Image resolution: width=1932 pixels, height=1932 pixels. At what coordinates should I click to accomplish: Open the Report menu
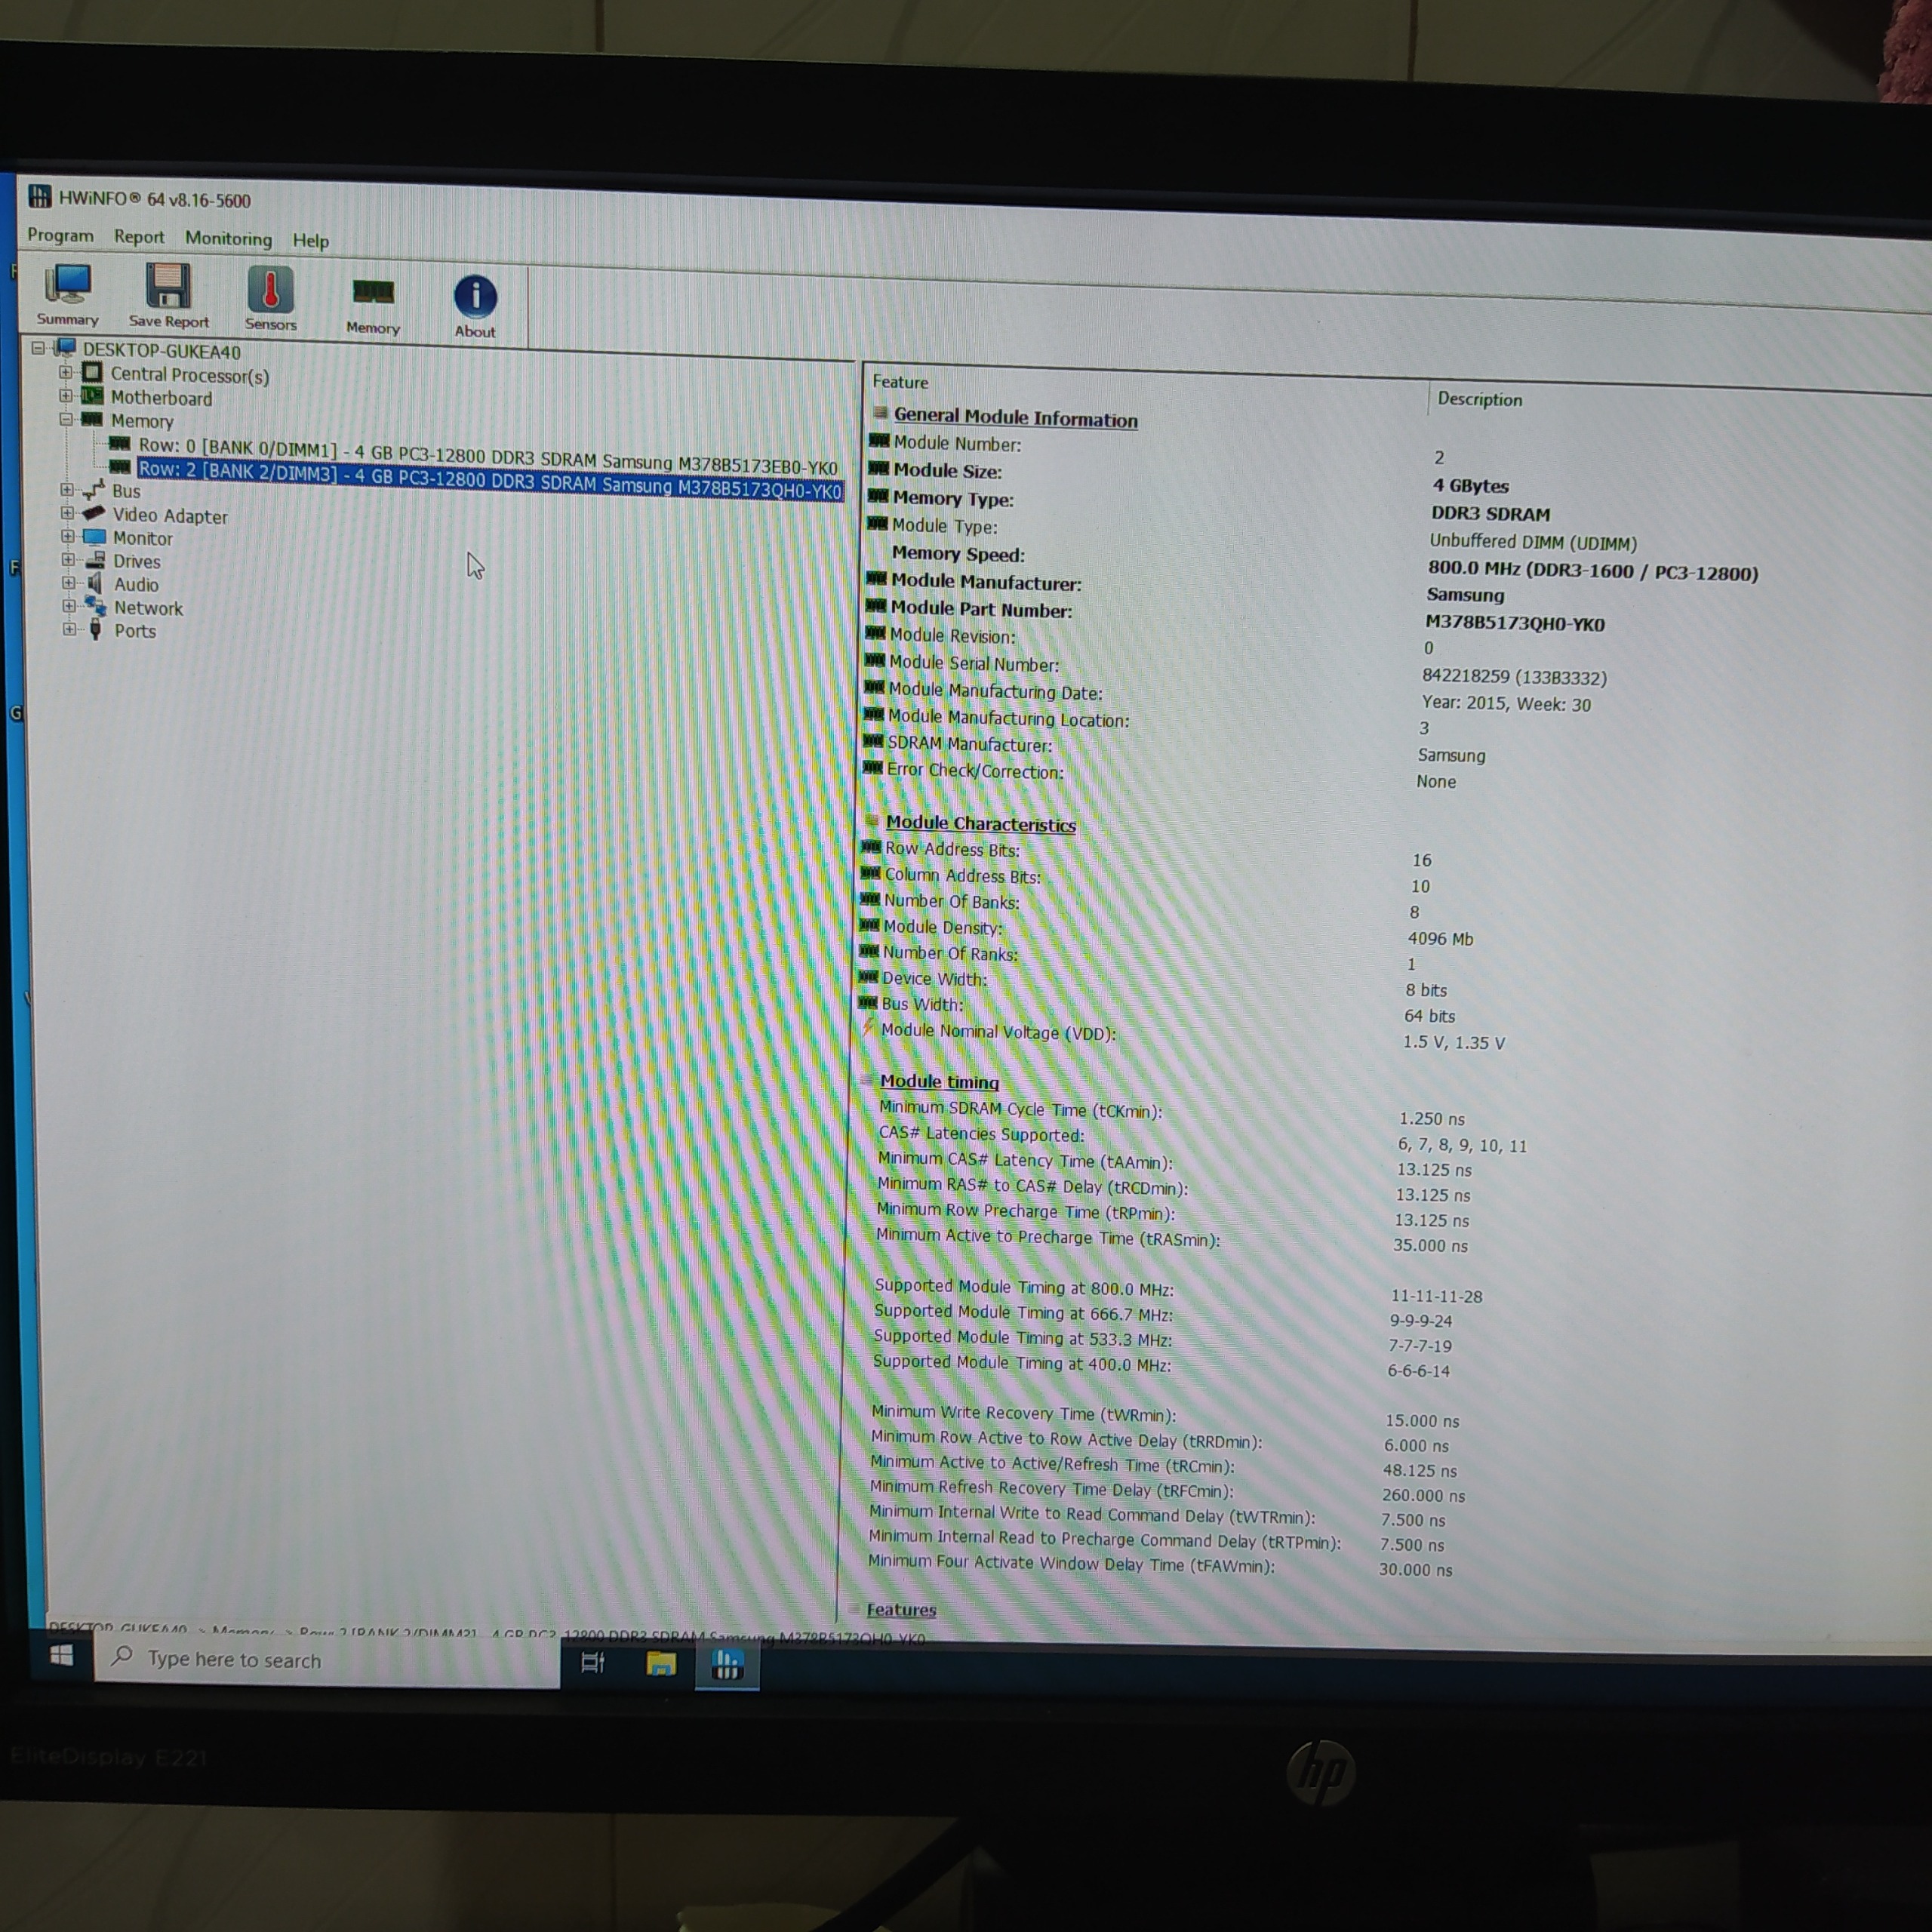point(139,237)
